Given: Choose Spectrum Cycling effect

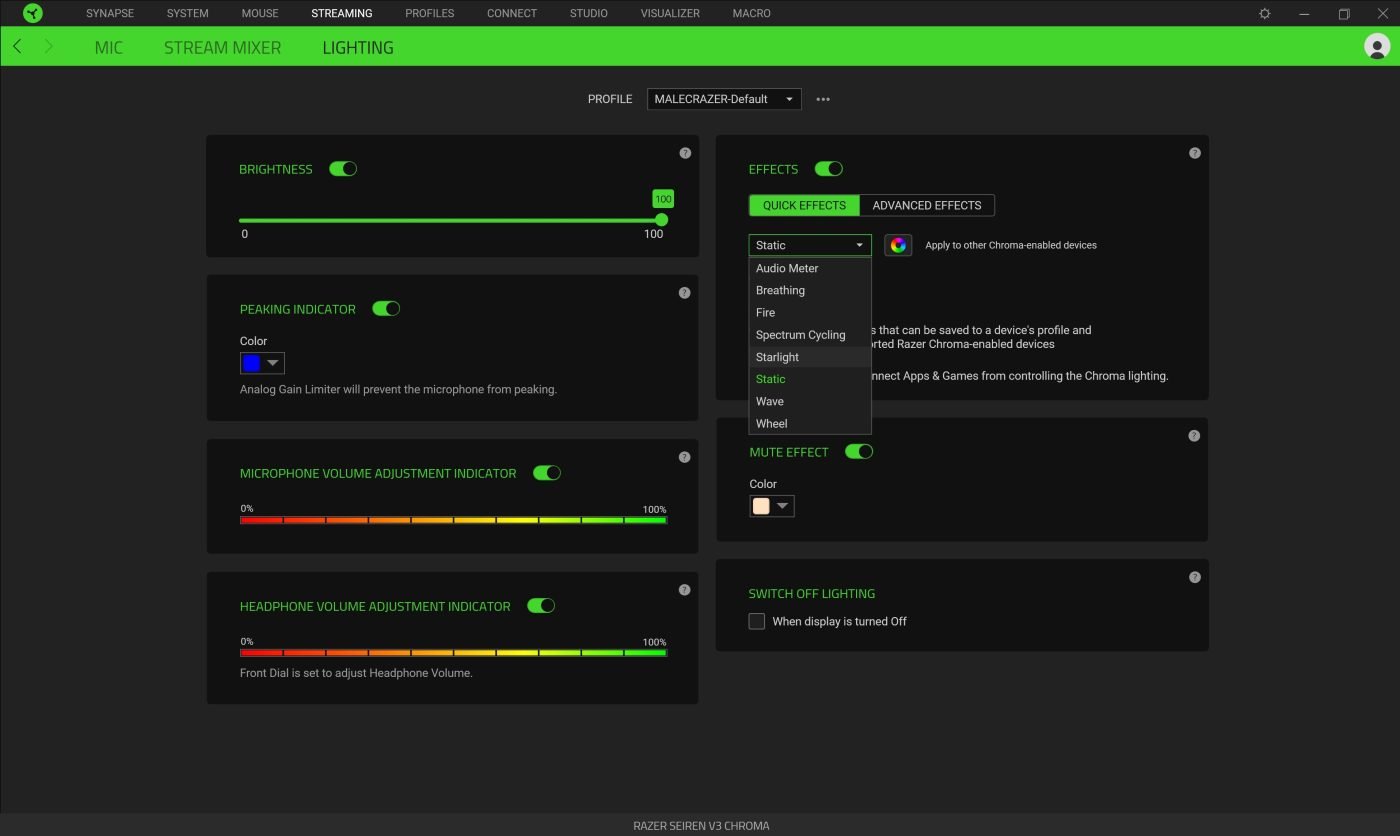Looking at the screenshot, I should pos(810,335).
